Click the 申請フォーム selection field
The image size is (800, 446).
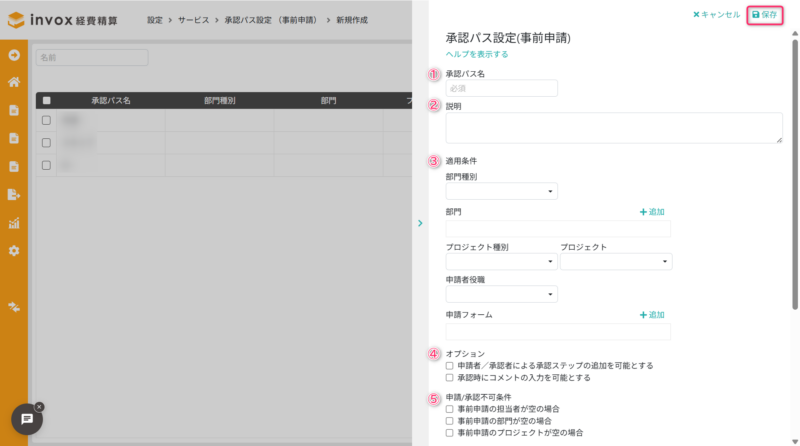click(x=558, y=332)
